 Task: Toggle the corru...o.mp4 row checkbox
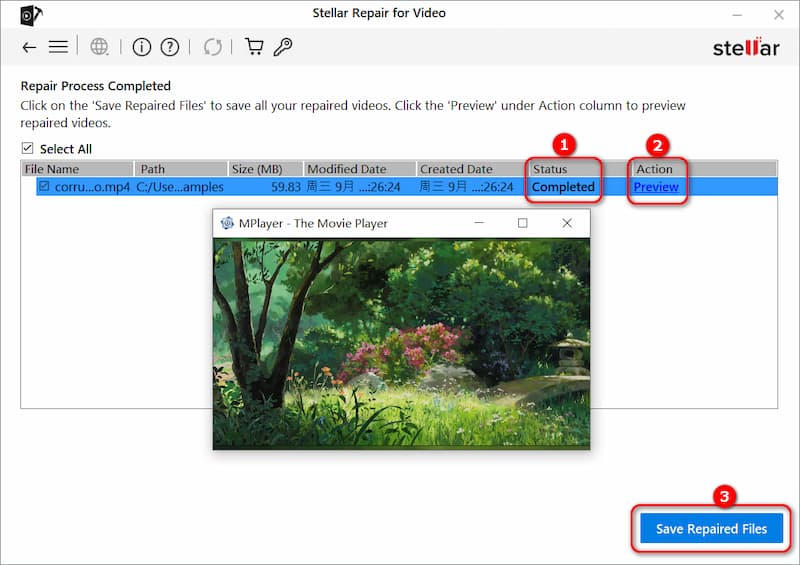[44, 186]
